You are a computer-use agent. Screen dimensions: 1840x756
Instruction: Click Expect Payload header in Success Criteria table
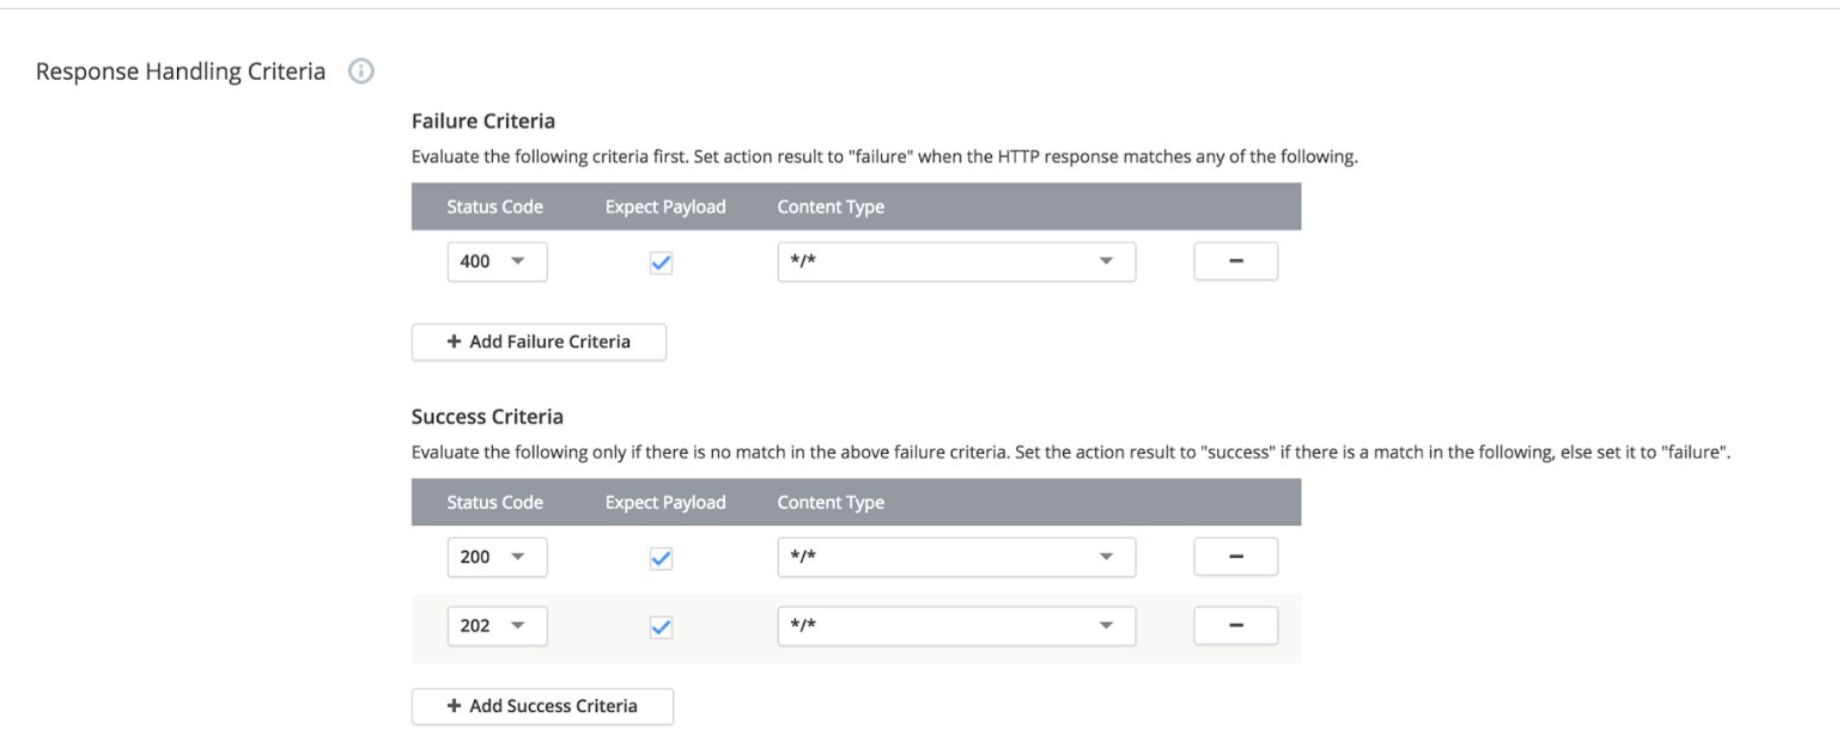665,502
